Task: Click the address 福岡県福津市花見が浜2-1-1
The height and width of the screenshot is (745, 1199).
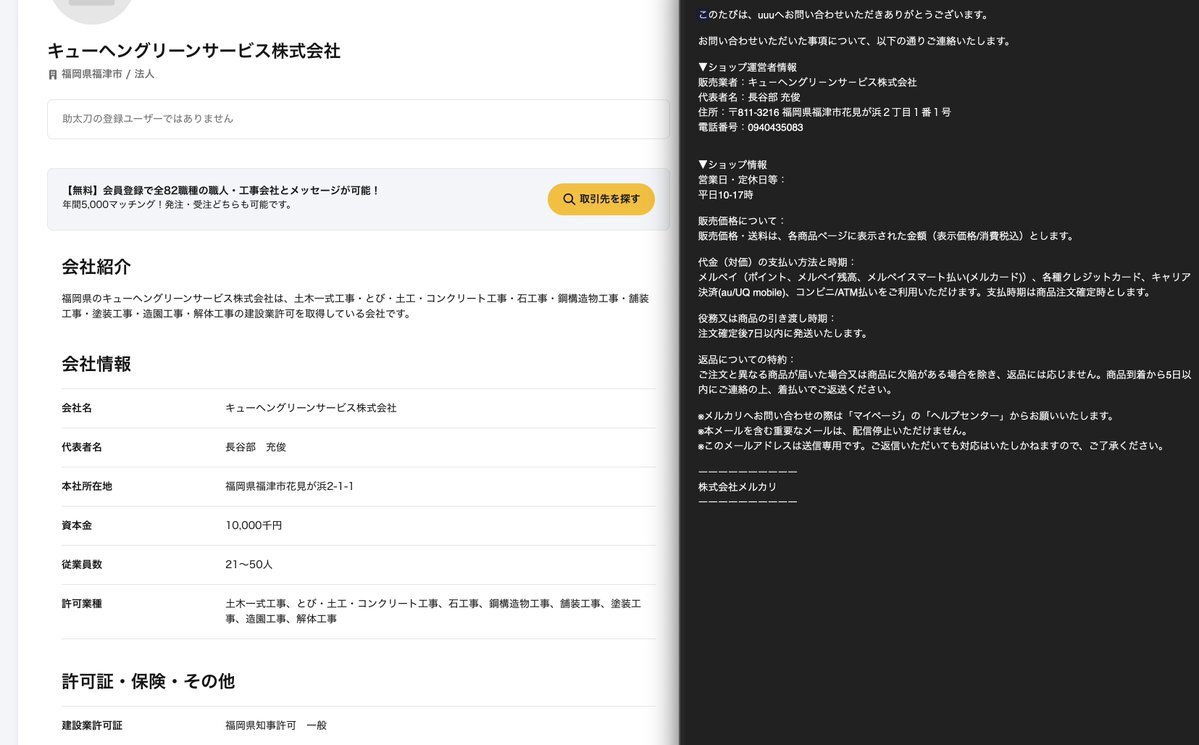Action: [x=289, y=486]
